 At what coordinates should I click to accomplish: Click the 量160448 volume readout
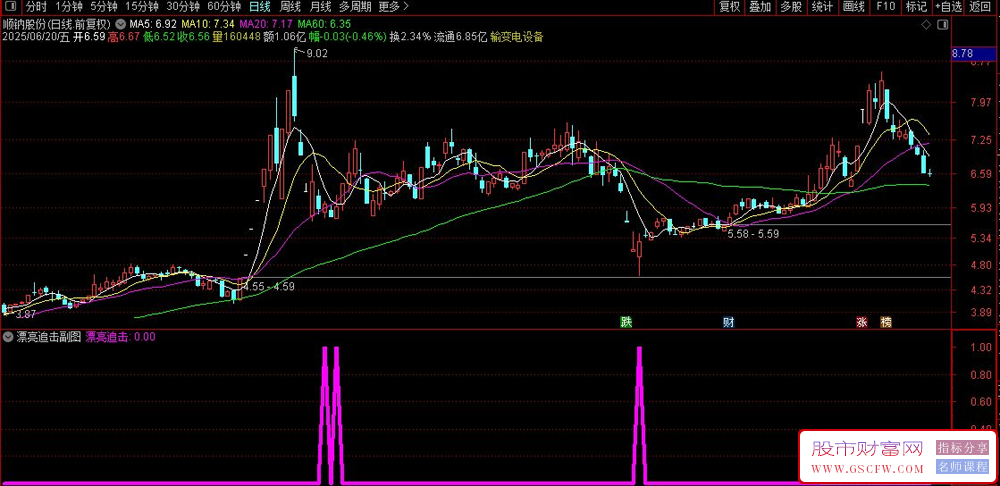pos(237,37)
